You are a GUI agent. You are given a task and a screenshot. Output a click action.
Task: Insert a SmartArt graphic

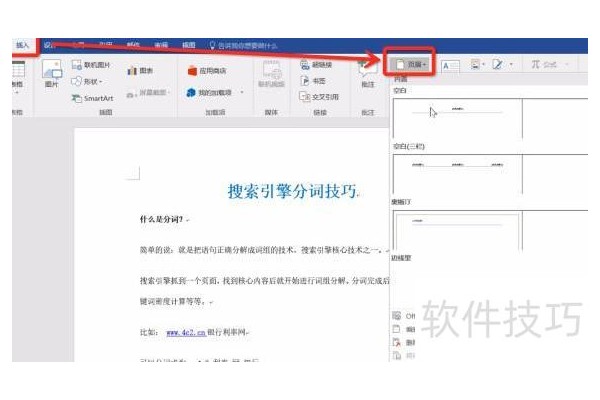pyautogui.click(x=93, y=98)
